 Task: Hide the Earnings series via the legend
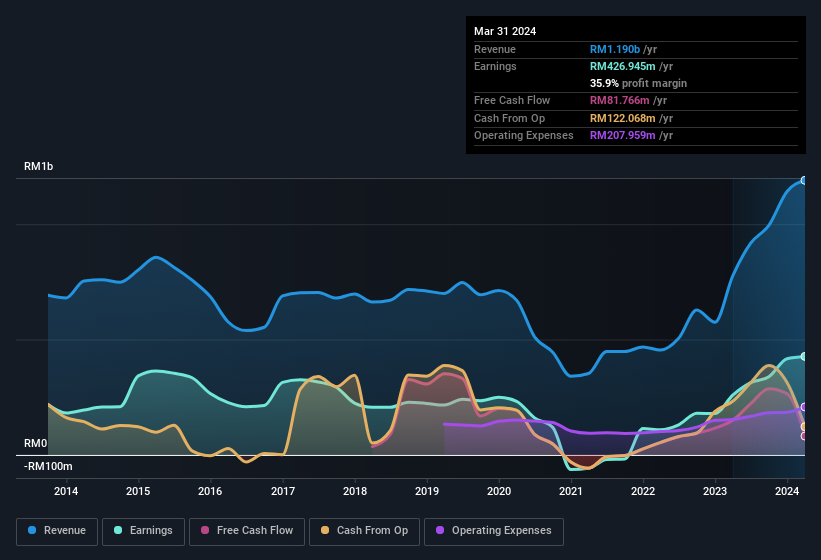click(x=144, y=531)
